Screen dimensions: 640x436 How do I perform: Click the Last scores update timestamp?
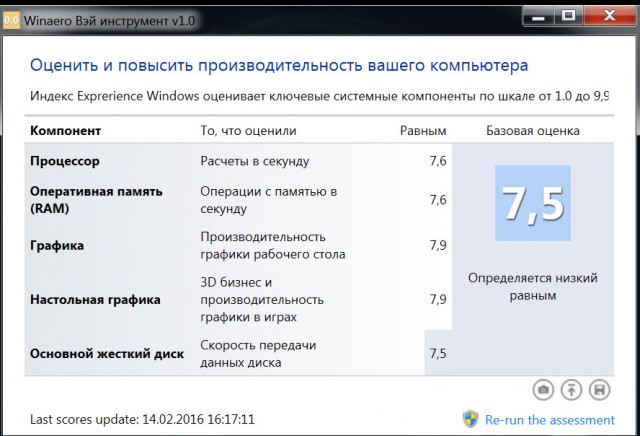point(142,420)
